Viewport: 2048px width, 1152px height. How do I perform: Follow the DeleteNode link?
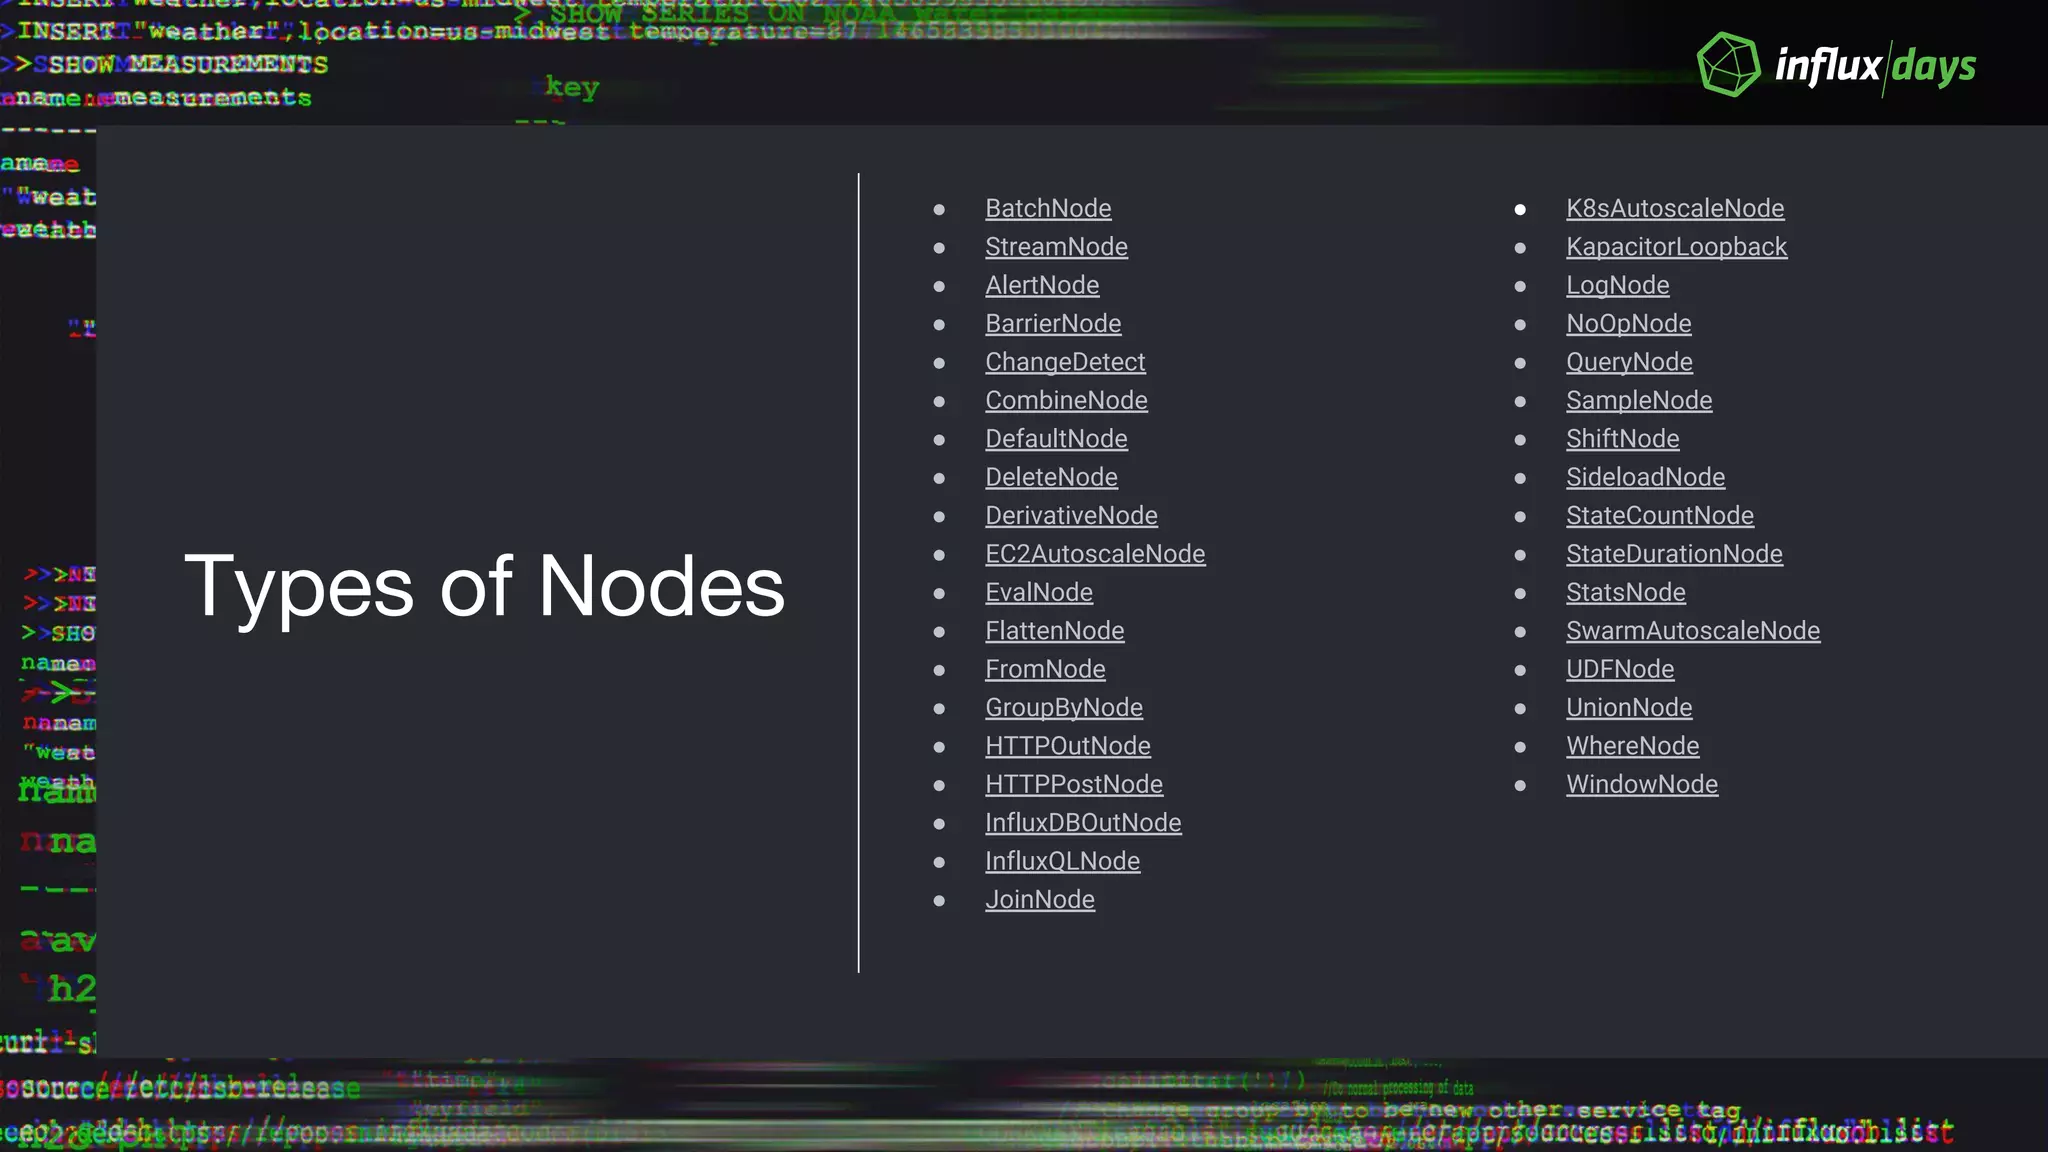(1051, 477)
